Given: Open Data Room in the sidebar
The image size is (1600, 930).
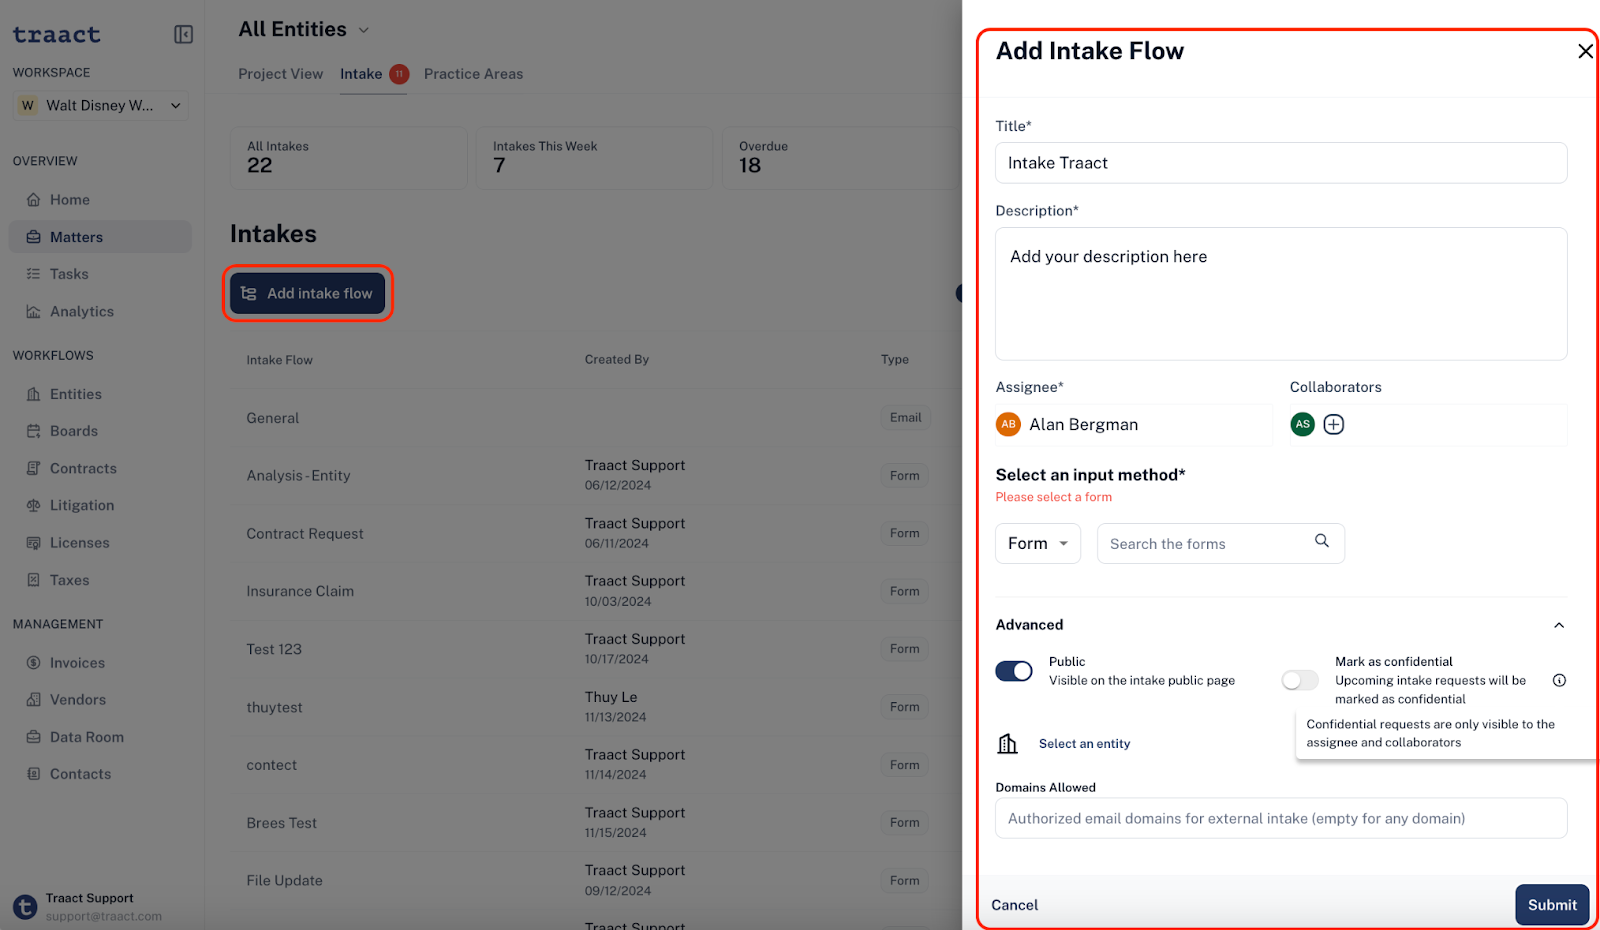Looking at the screenshot, I should (x=87, y=737).
